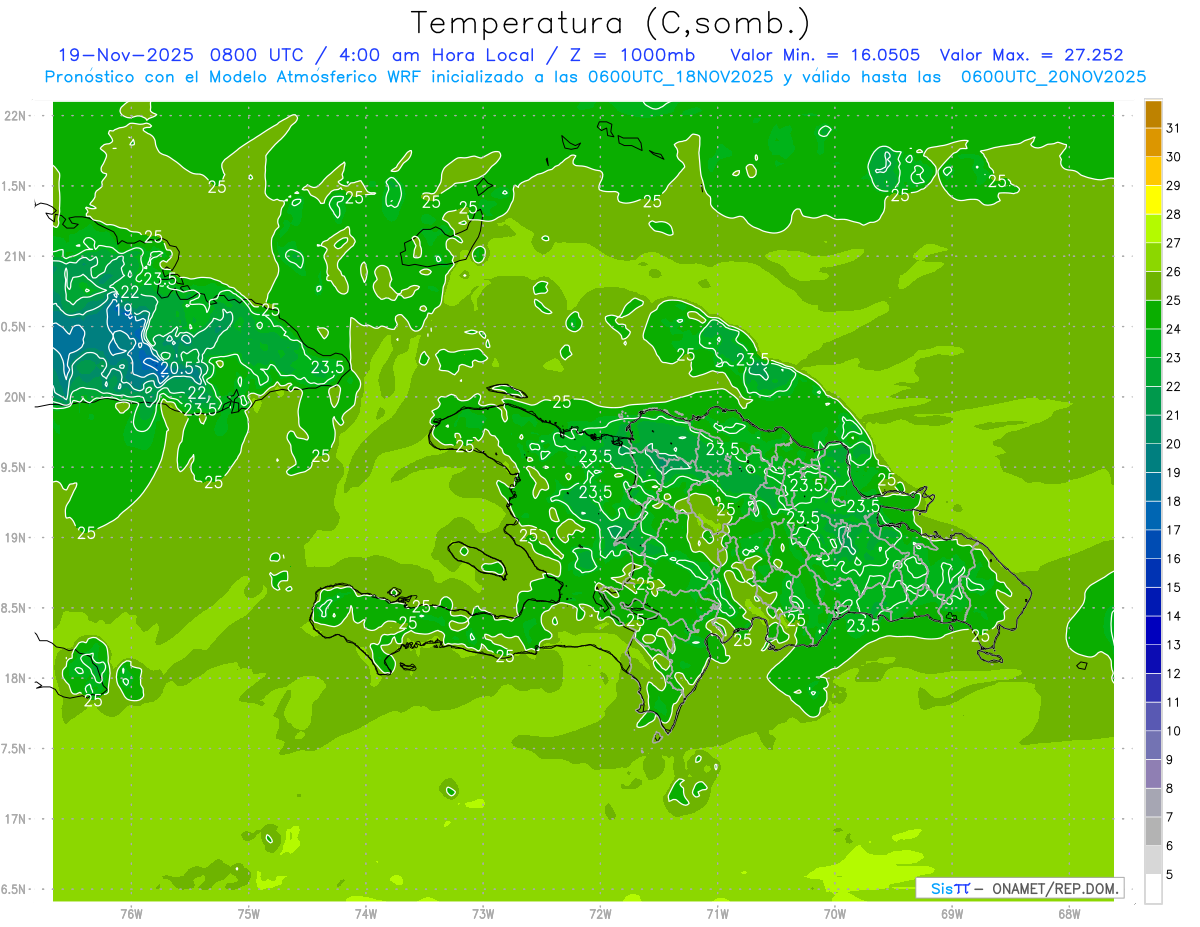Click the '19N' latitude axis label
The width and height of the screenshot is (1200, 927).
[15, 538]
